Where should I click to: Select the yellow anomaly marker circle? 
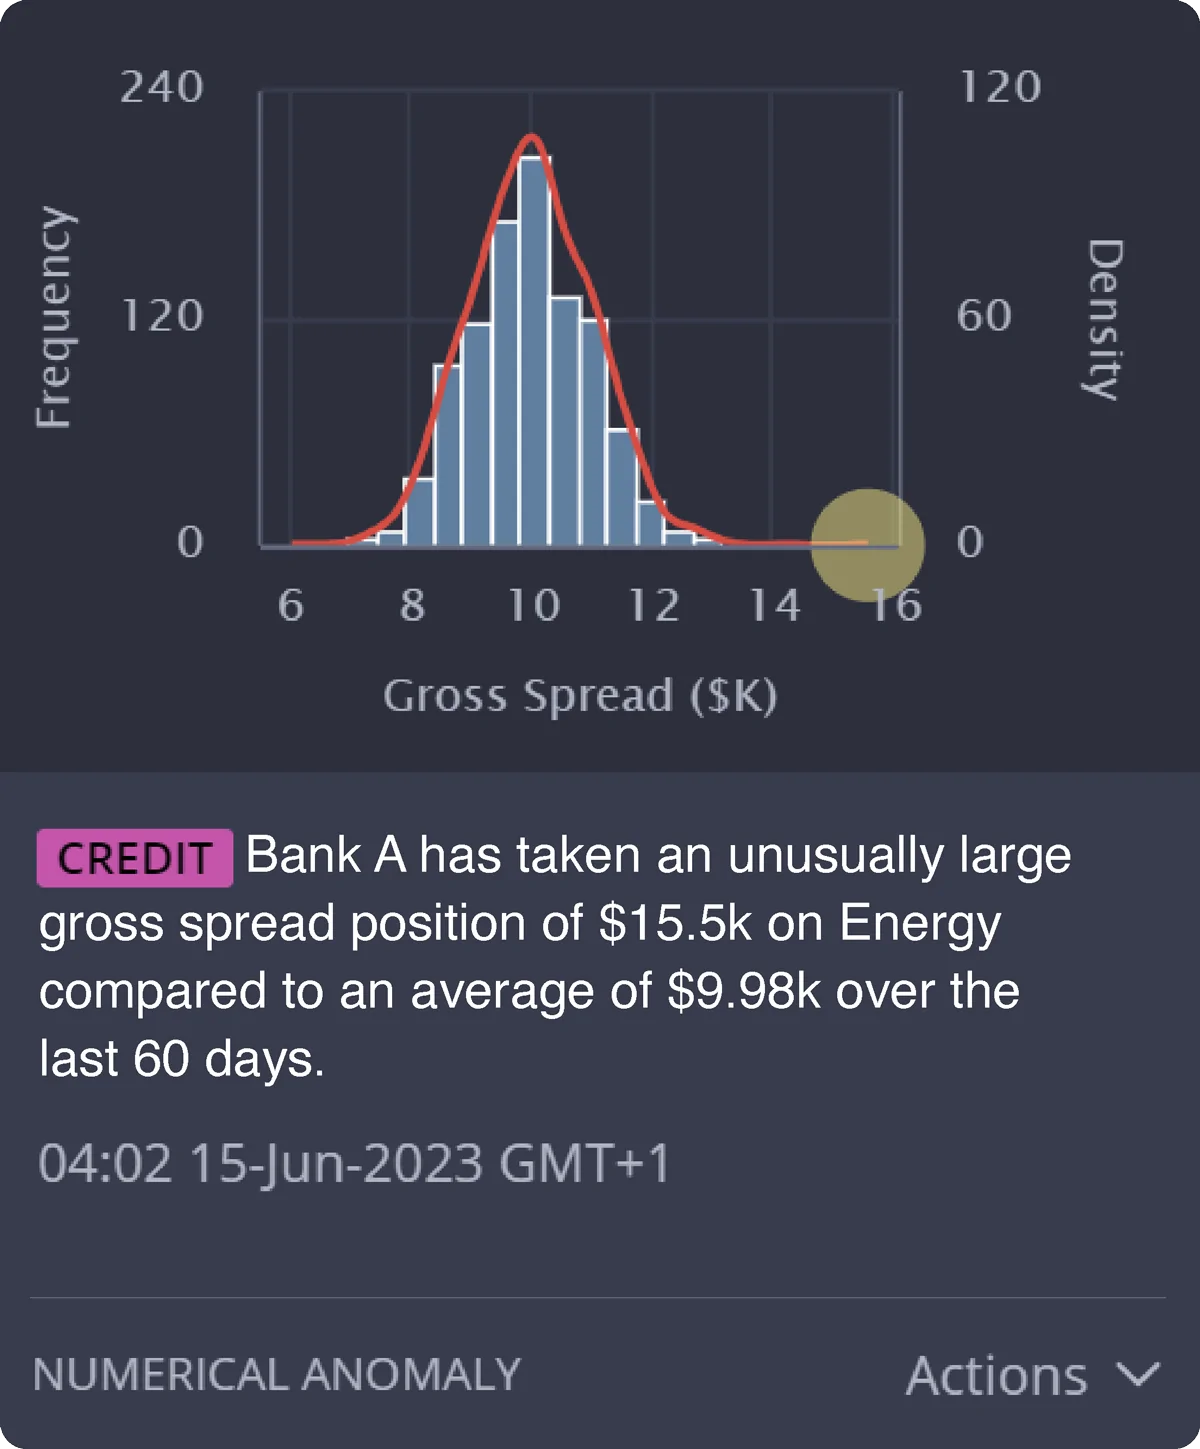click(867, 545)
